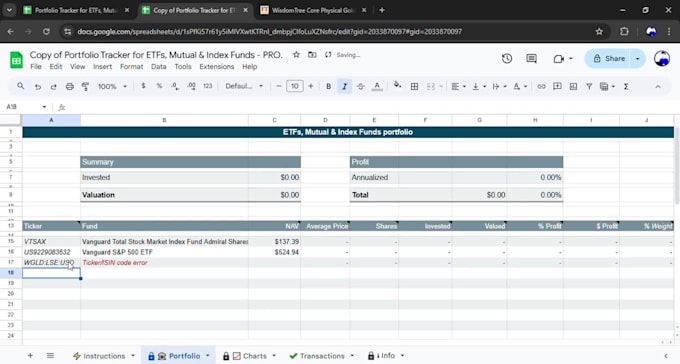Open the all sheets list icon
Screen dimensions: 680x364
pyautogui.click(x=50, y=356)
